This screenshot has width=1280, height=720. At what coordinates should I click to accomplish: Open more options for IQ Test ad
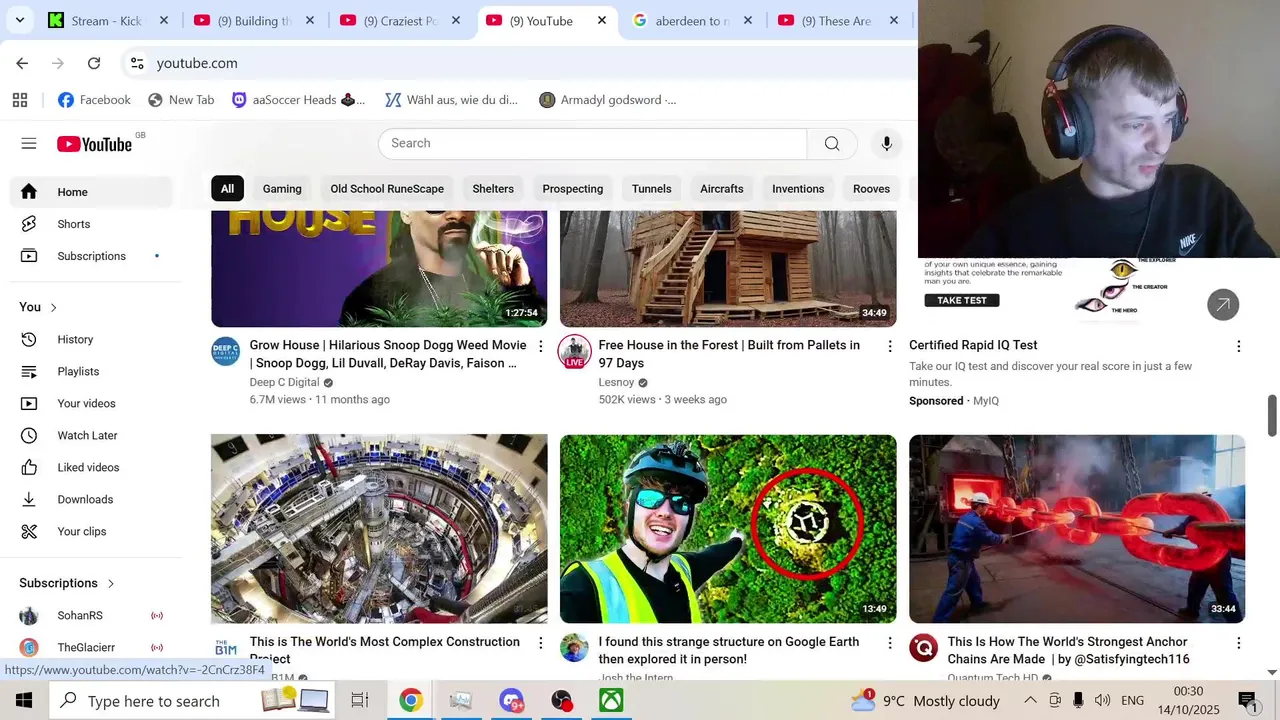click(x=1239, y=346)
